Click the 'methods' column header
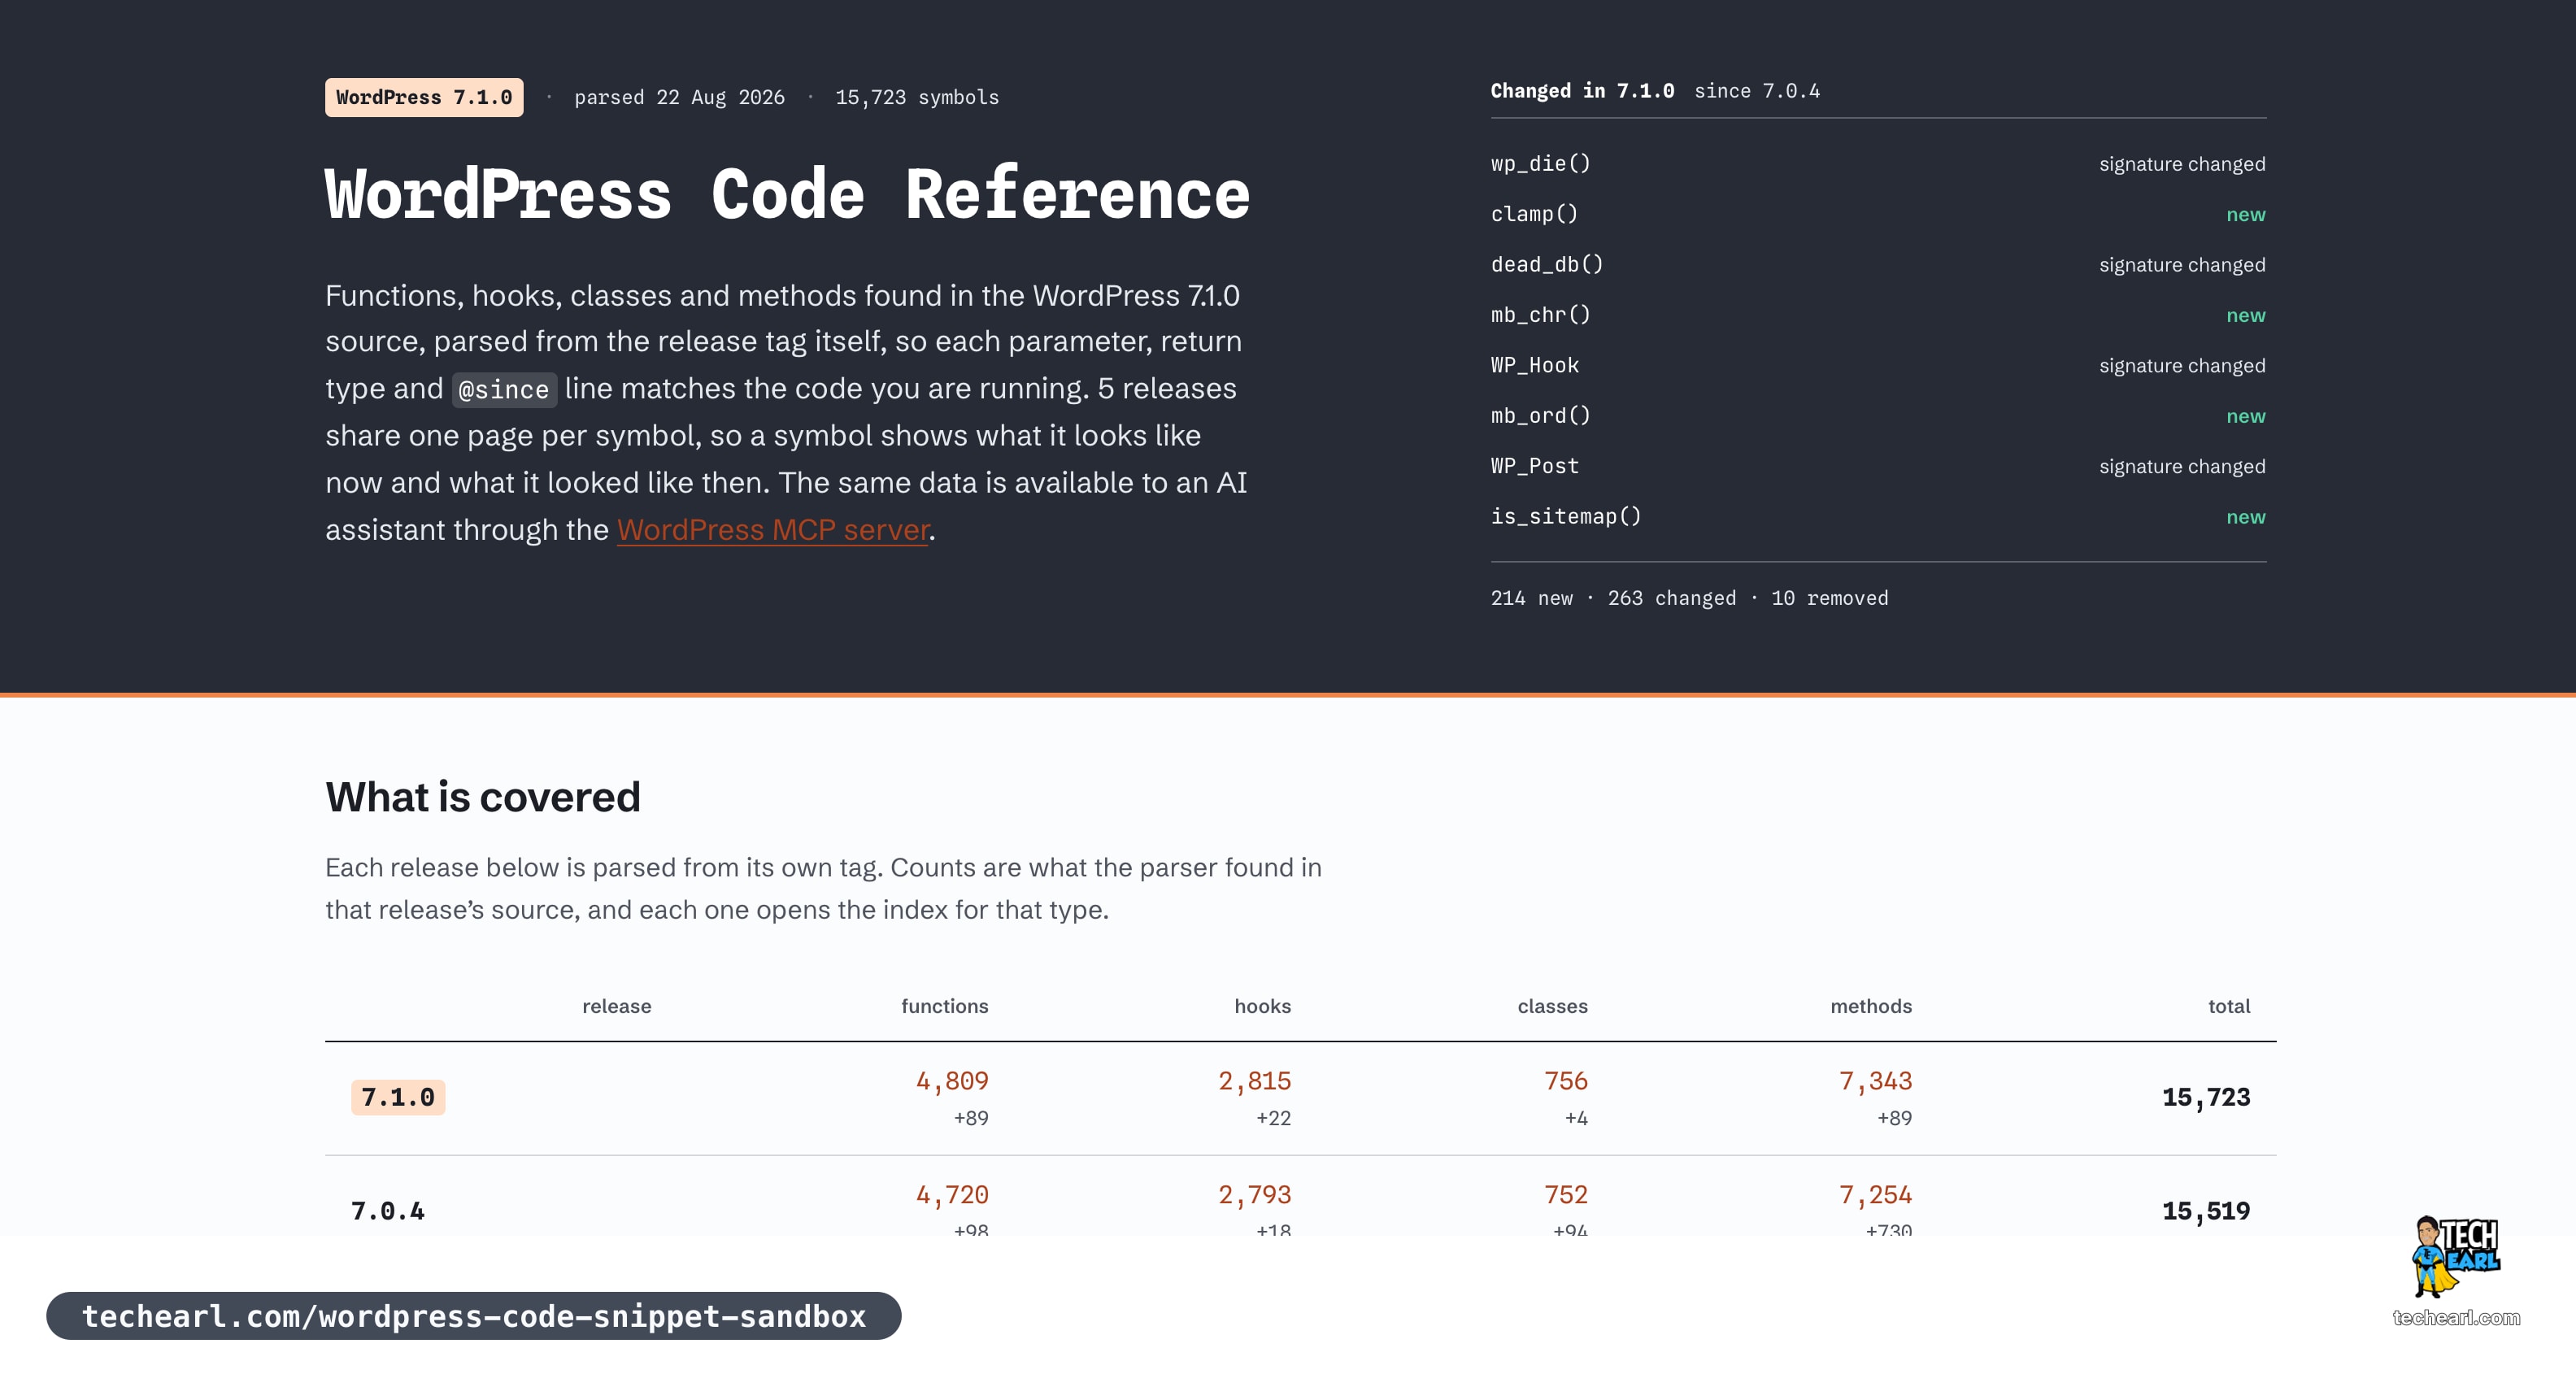2576x1374 pixels. coord(1871,1006)
